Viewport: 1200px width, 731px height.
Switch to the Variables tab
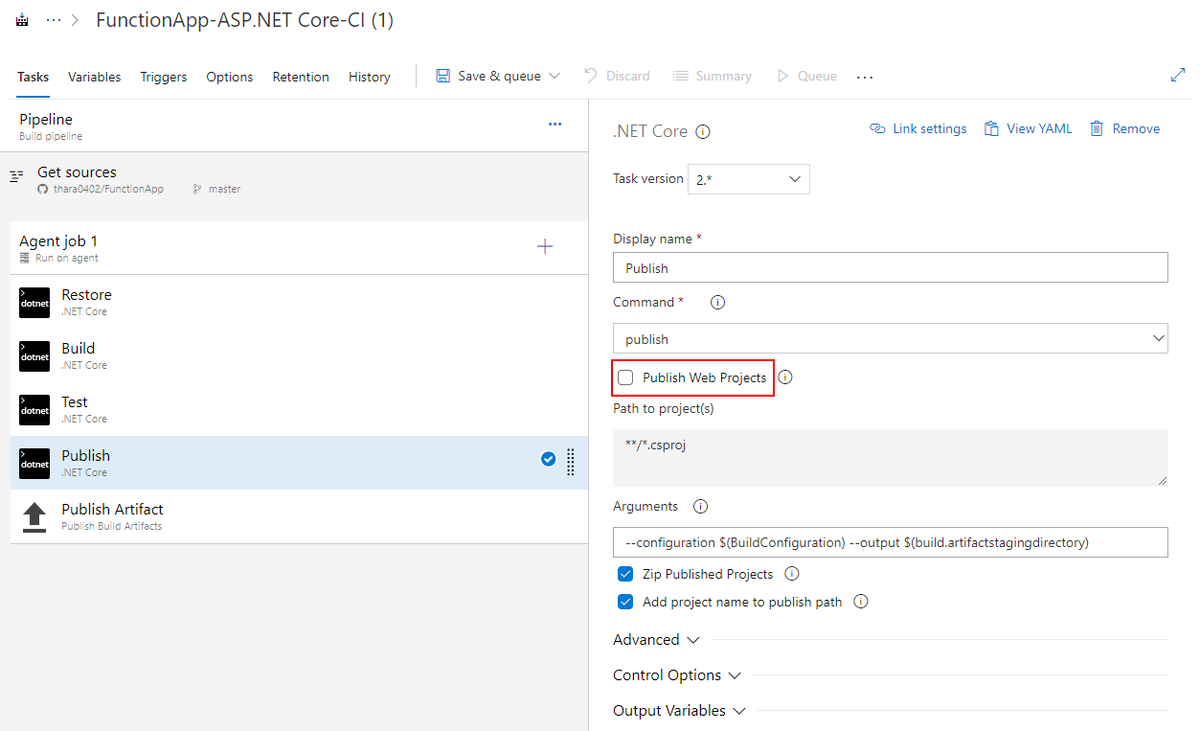[94, 77]
